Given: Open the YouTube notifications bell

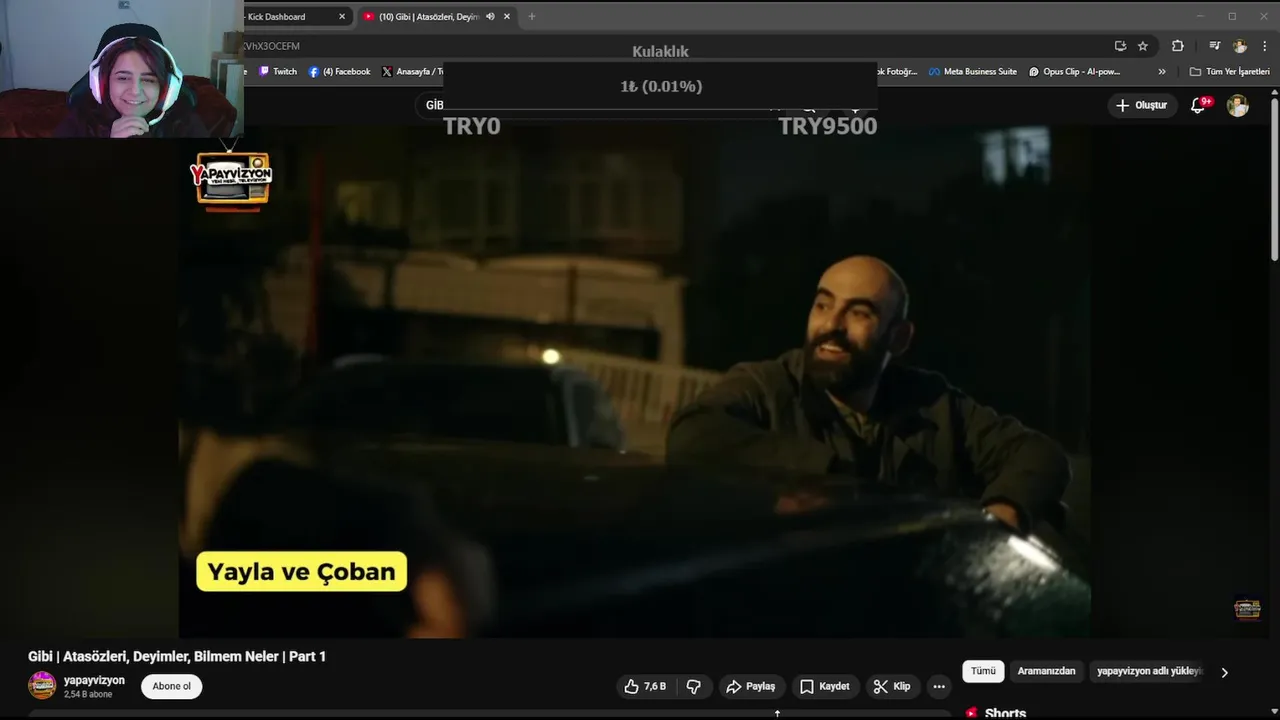Looking at the screenshot, I should 1198,105.
